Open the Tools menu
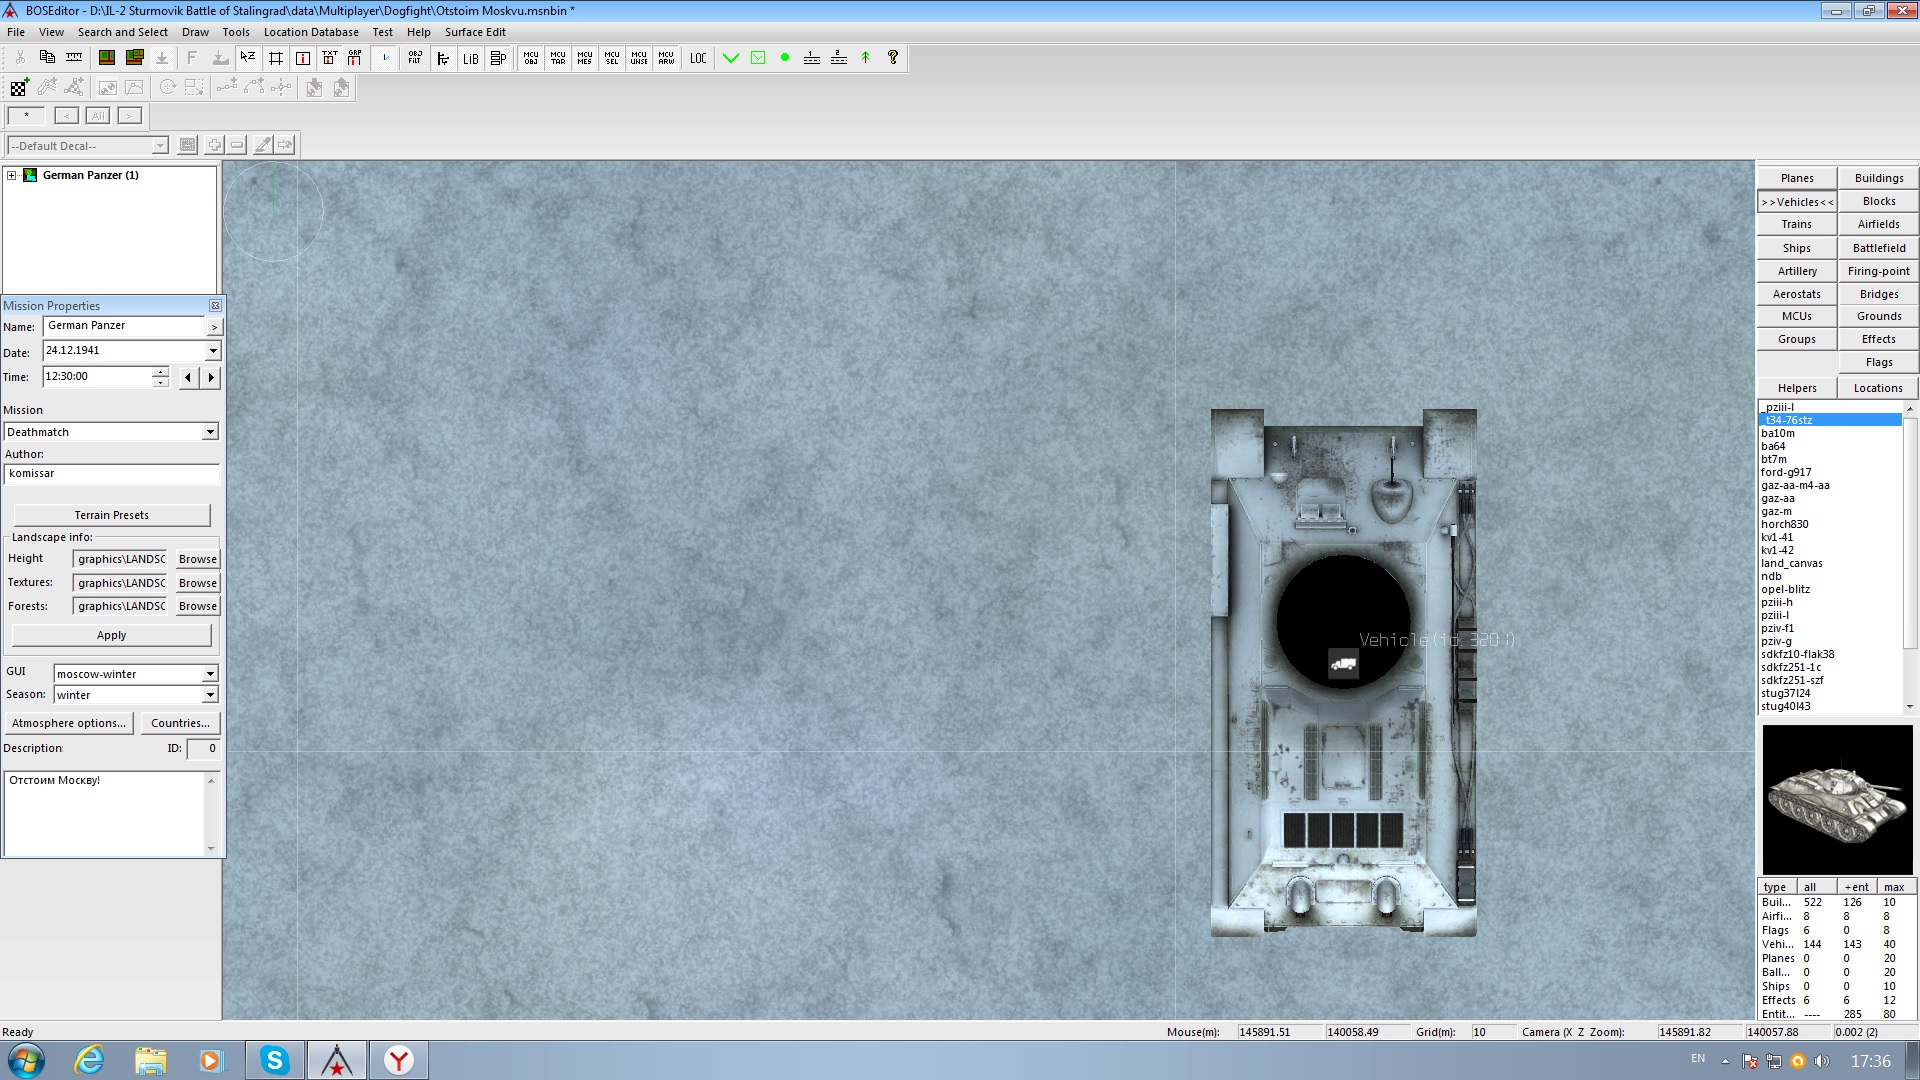Screen dimensions: 1920x1080 tap(236, 32)
